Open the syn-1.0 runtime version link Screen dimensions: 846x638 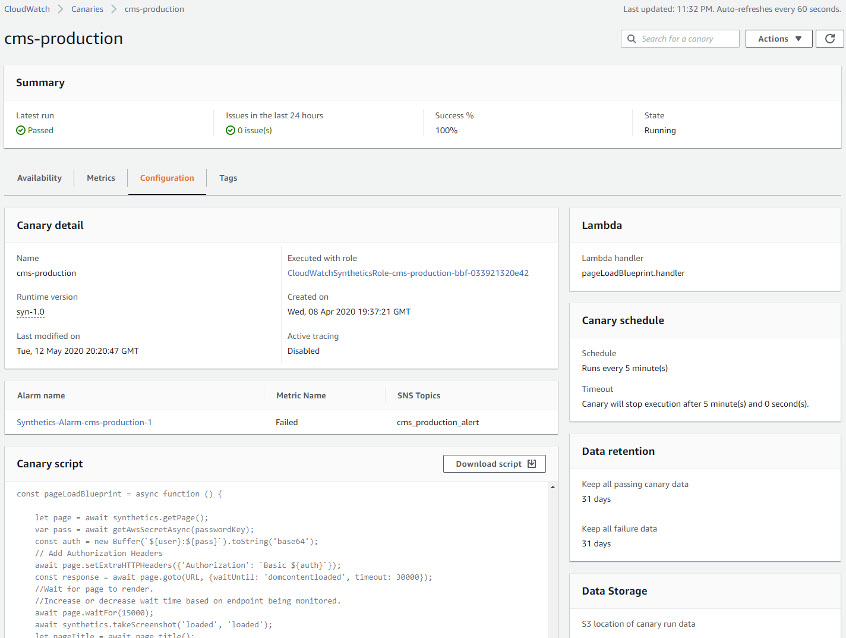coord(30,312)
